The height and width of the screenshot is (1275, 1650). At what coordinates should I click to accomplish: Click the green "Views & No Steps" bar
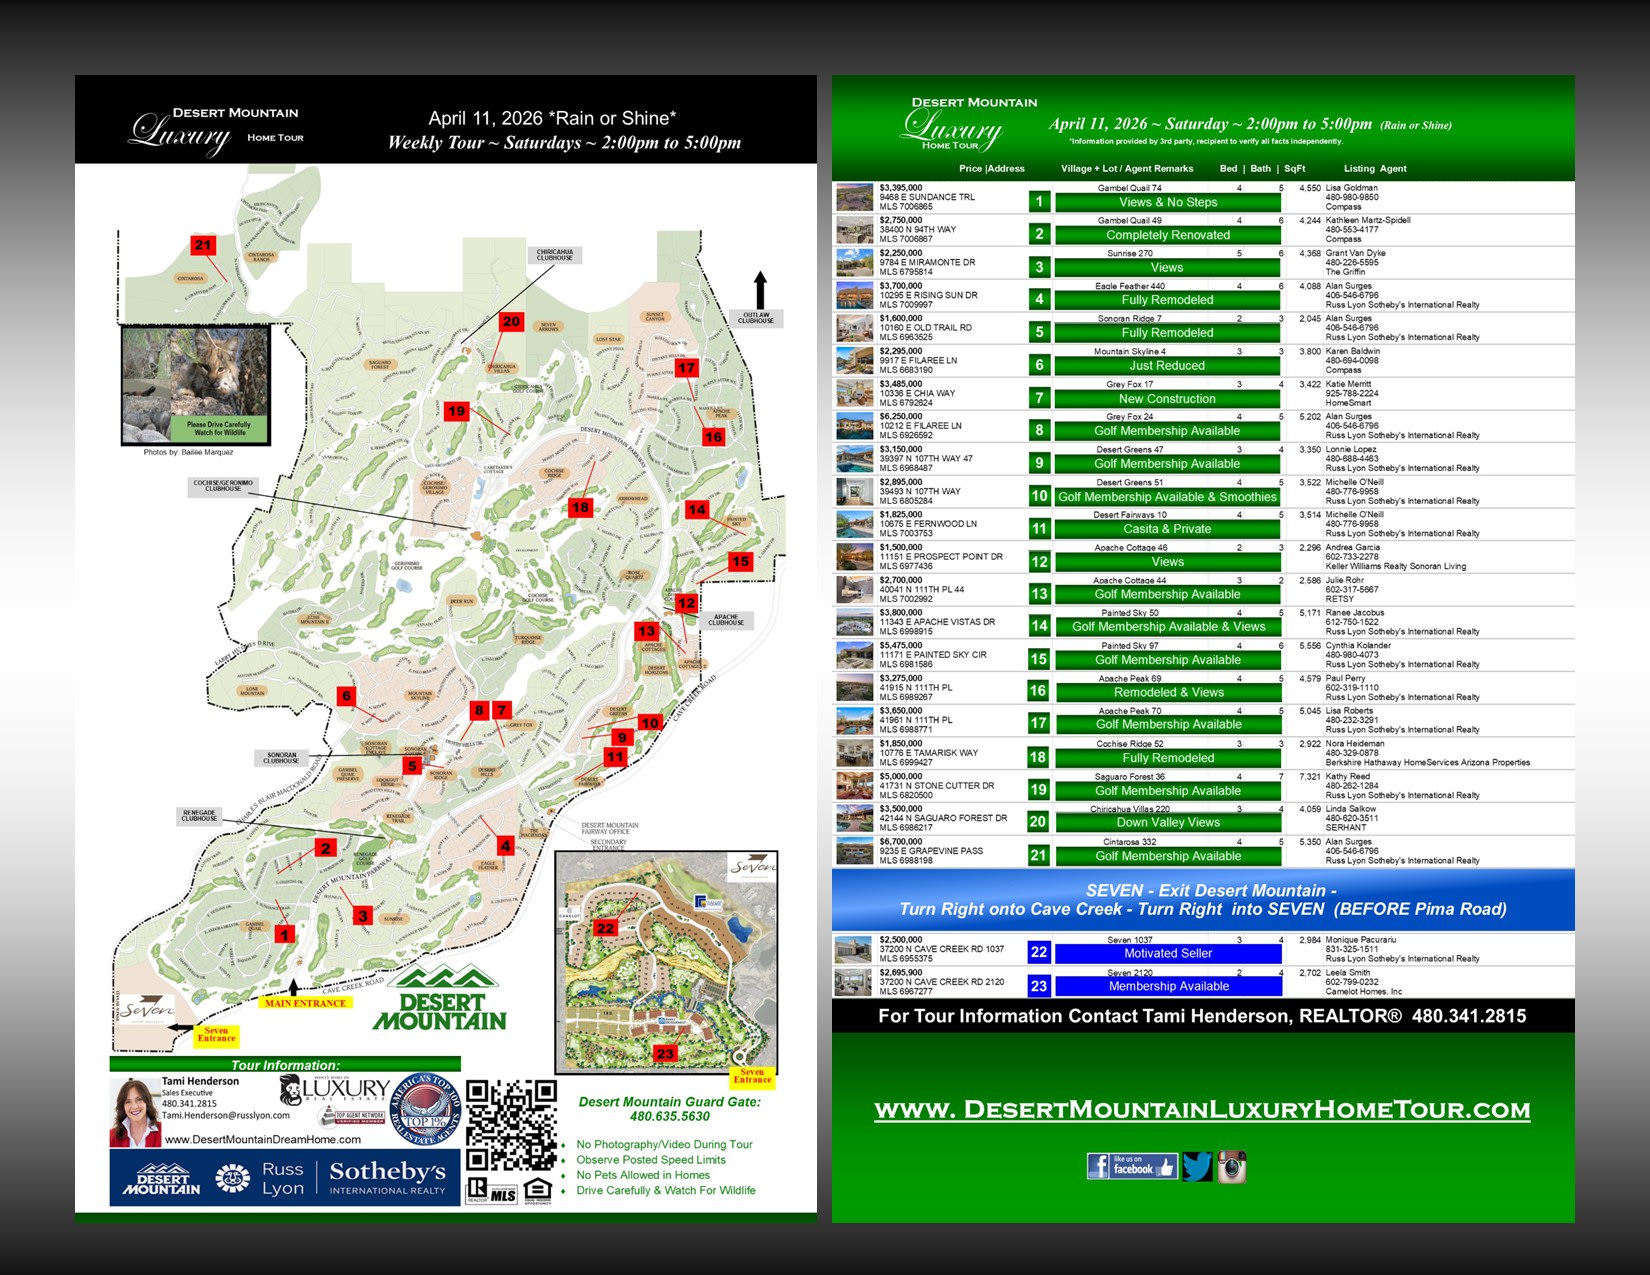click(1167, 202)
